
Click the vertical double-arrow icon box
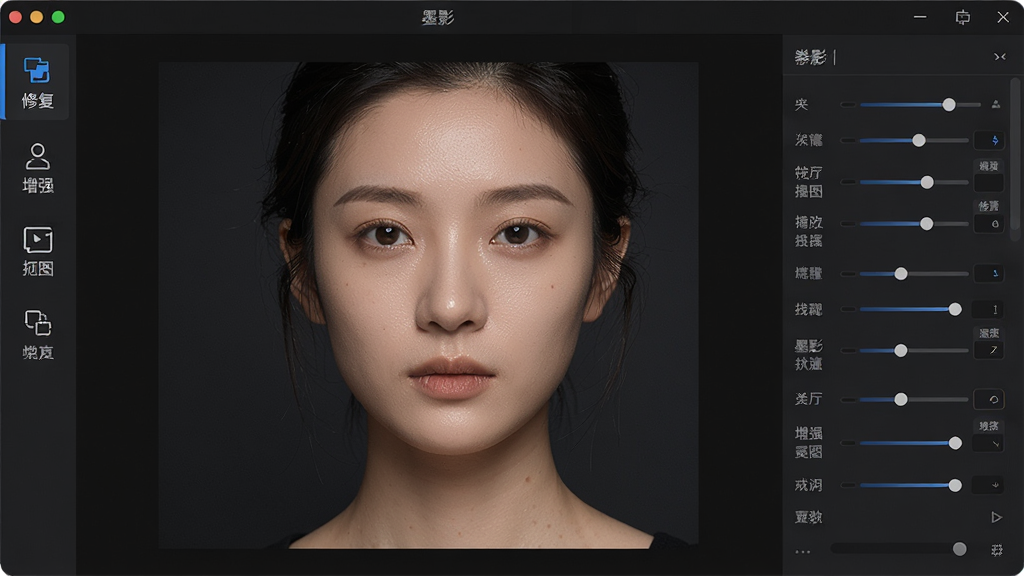click(989, 310)
